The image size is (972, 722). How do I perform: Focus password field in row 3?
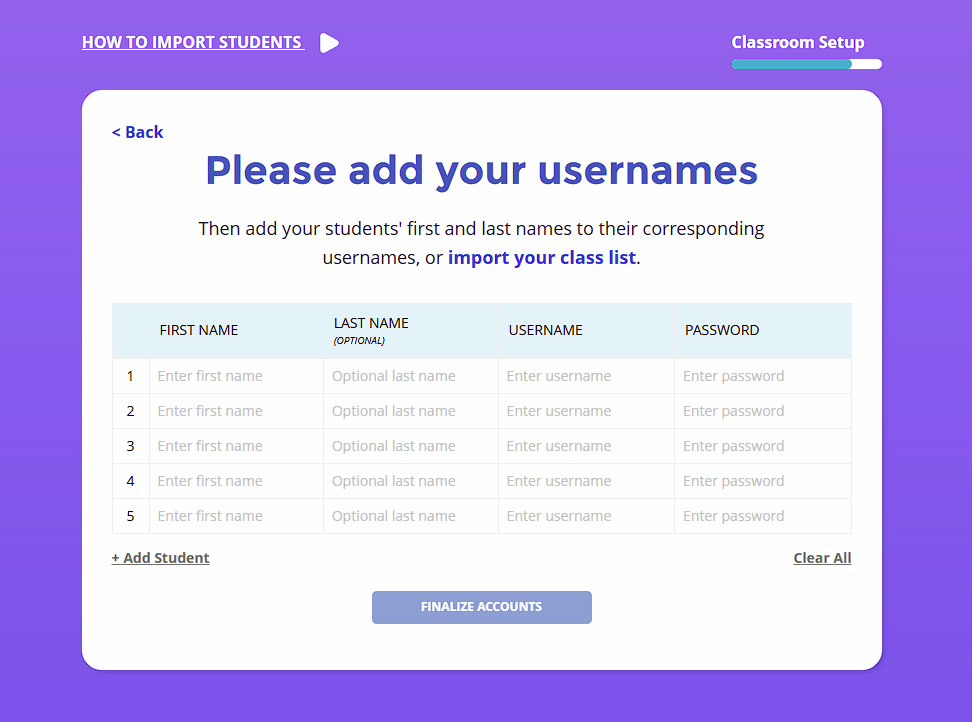tap(763, 446)
